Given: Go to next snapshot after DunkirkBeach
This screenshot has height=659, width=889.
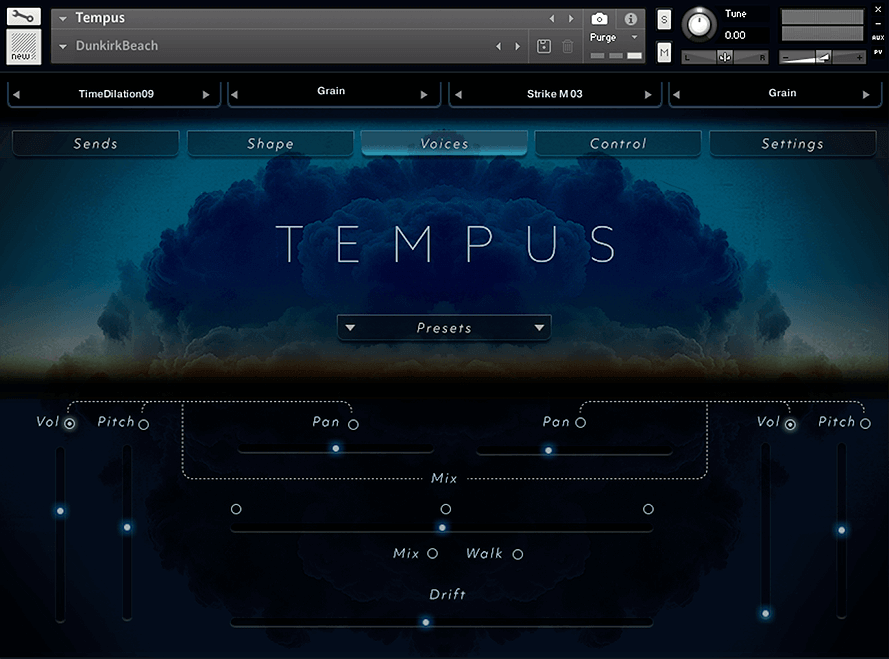Looking at the screenshot, I should coord(518,46).
